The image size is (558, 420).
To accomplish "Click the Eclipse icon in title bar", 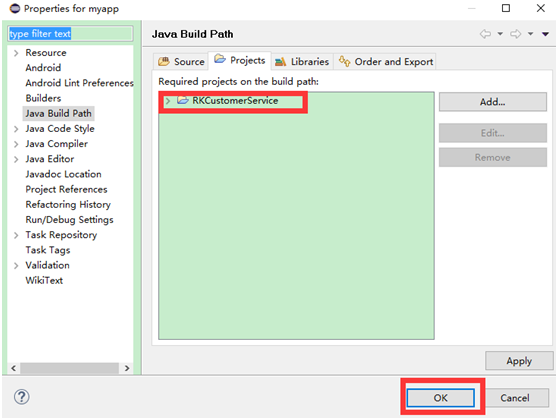I will pyautogui.click(x=15, y=8).
